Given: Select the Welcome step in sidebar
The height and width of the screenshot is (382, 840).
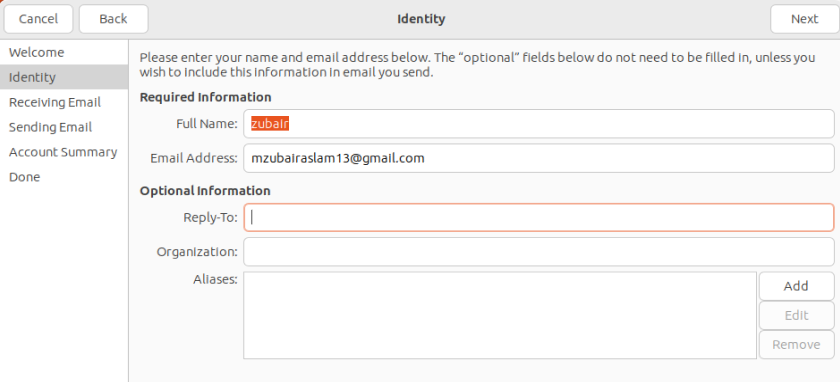Looking at the screenshot, I should click(64, 53).
